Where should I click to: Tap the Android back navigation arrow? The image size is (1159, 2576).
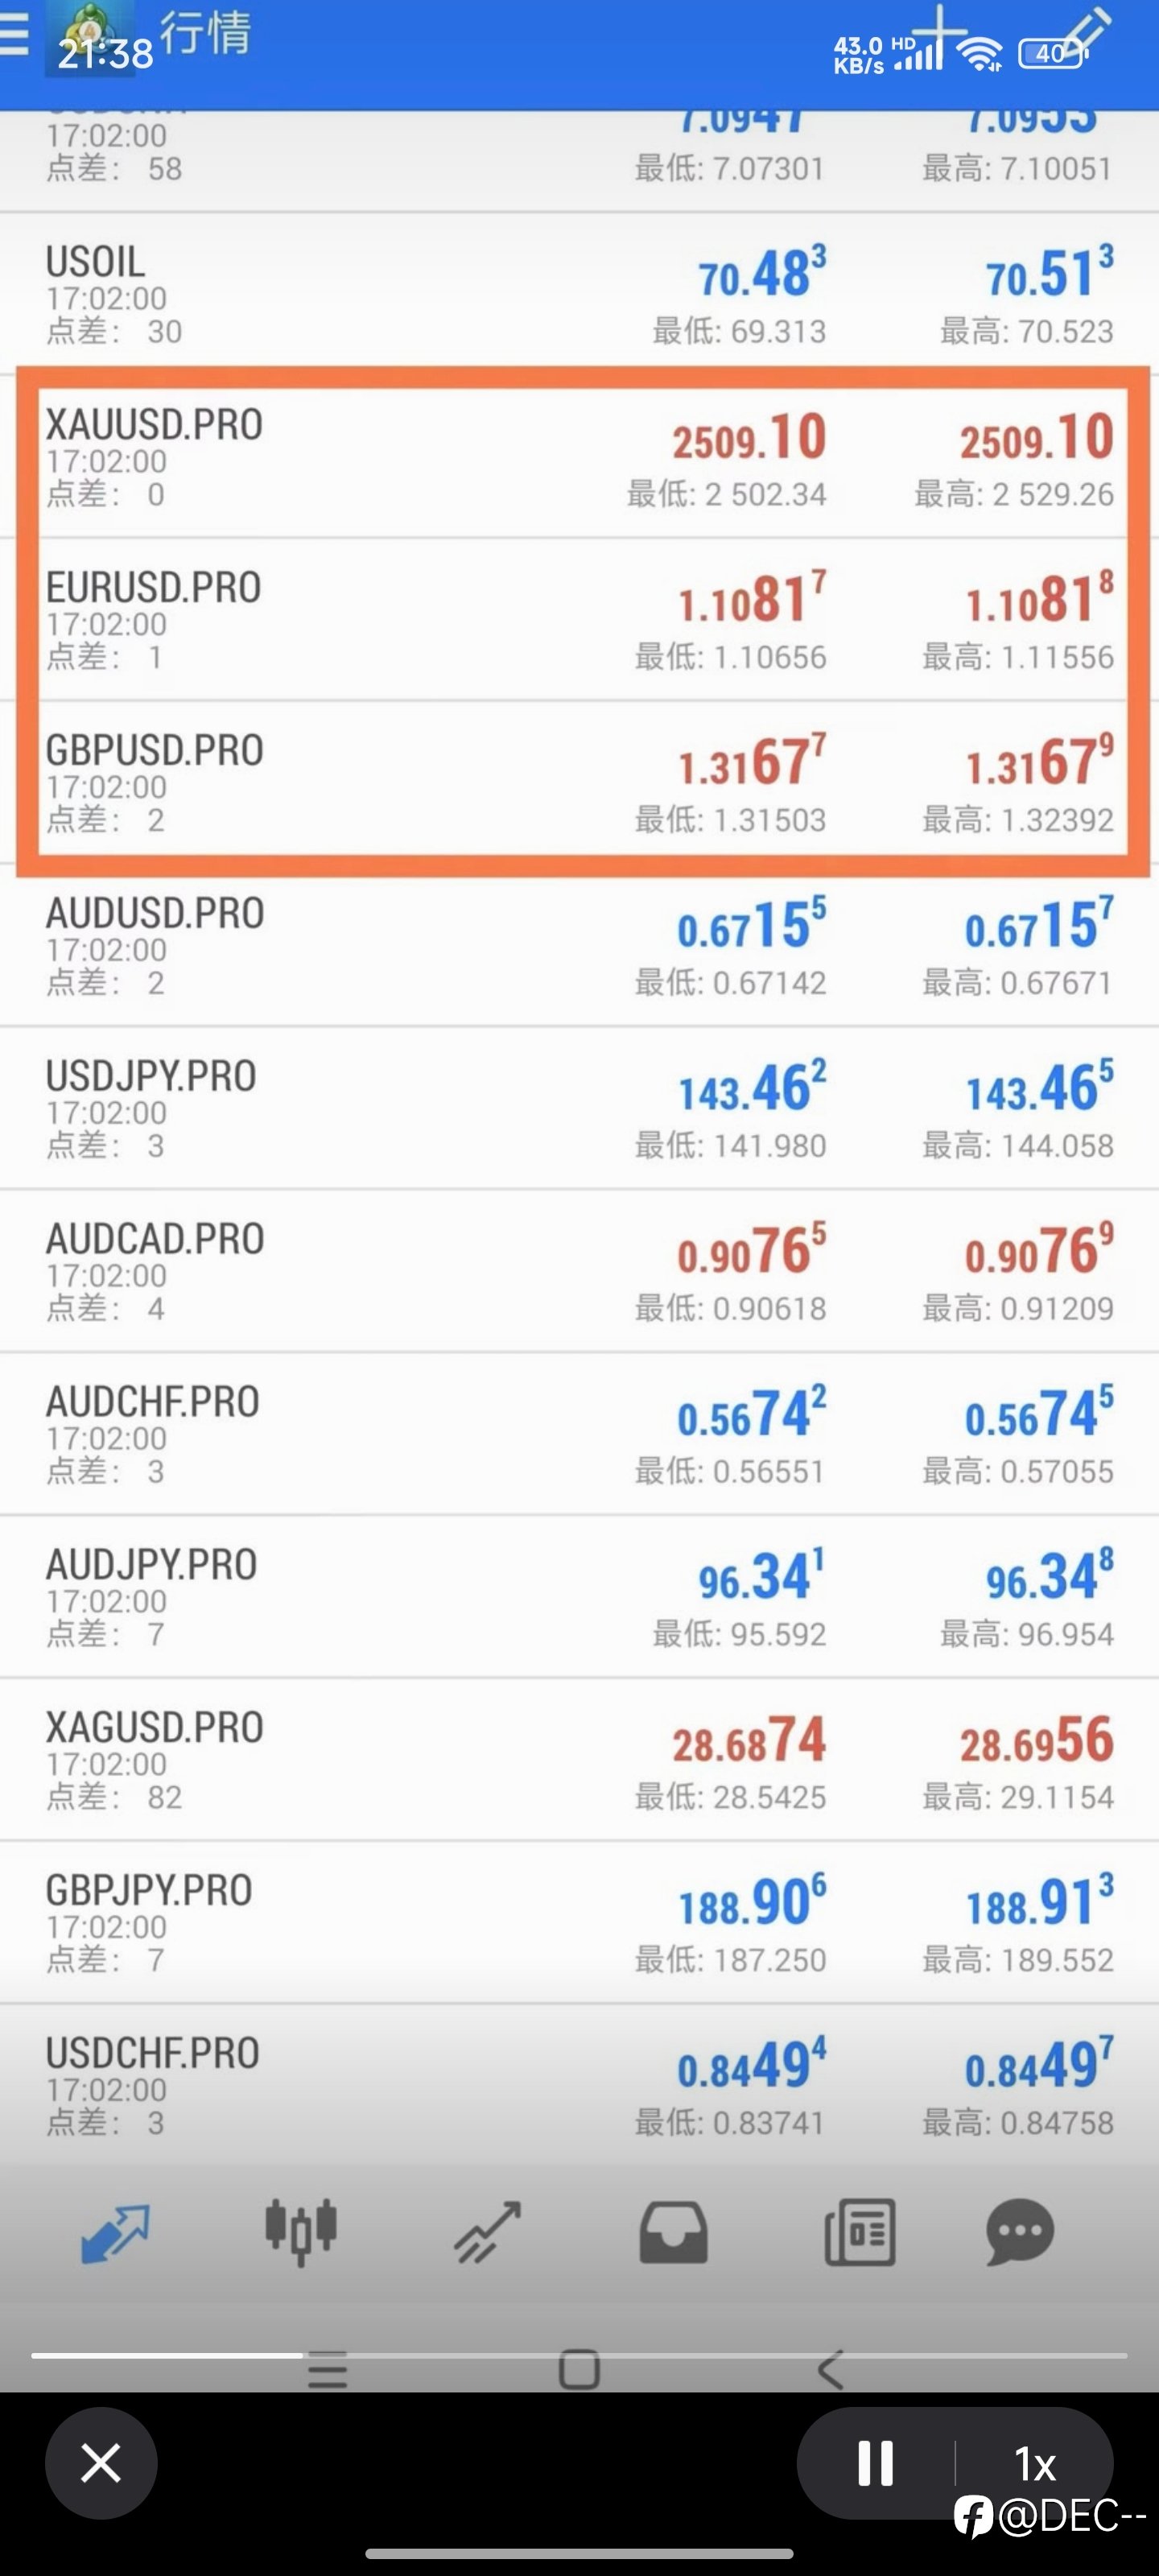(x=831, y=2368)
